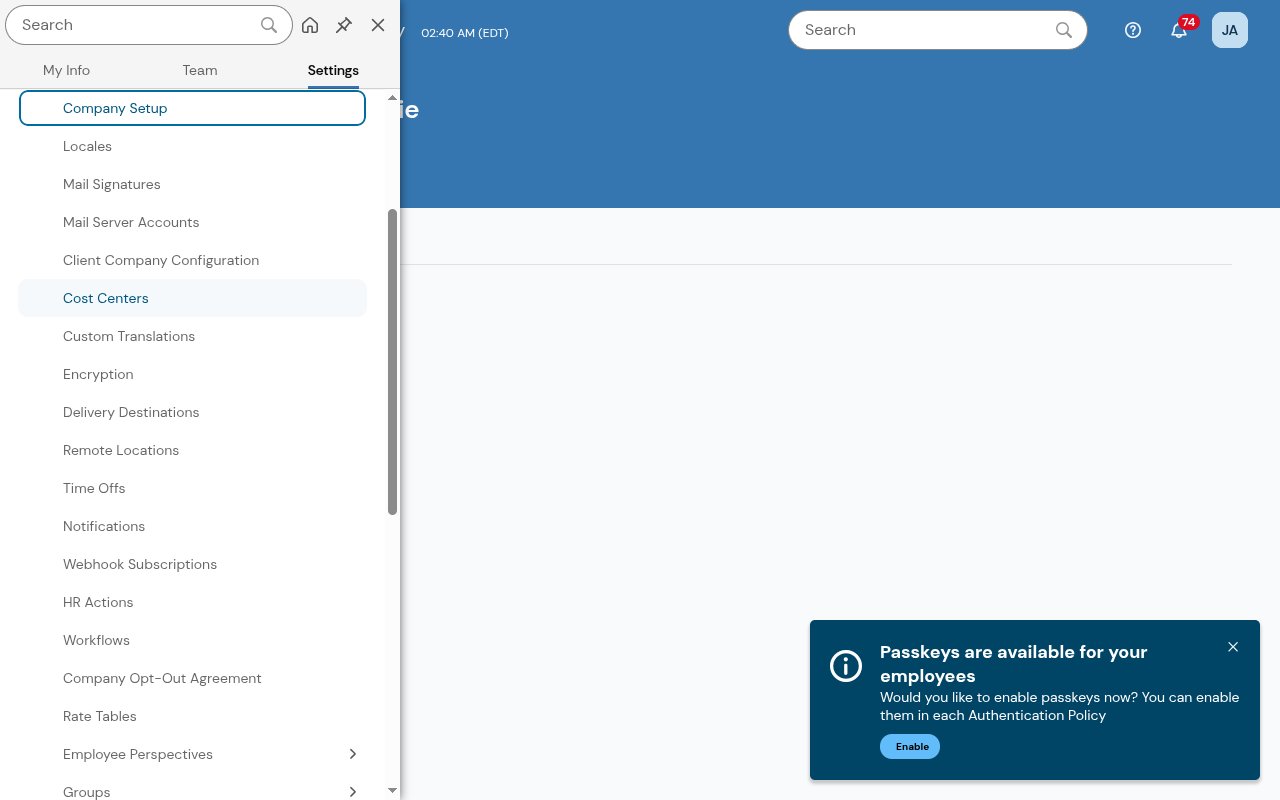Viewport: 1280px width, 800px height.
Task: Open the help question mark icon
Action: point(1133,30)
